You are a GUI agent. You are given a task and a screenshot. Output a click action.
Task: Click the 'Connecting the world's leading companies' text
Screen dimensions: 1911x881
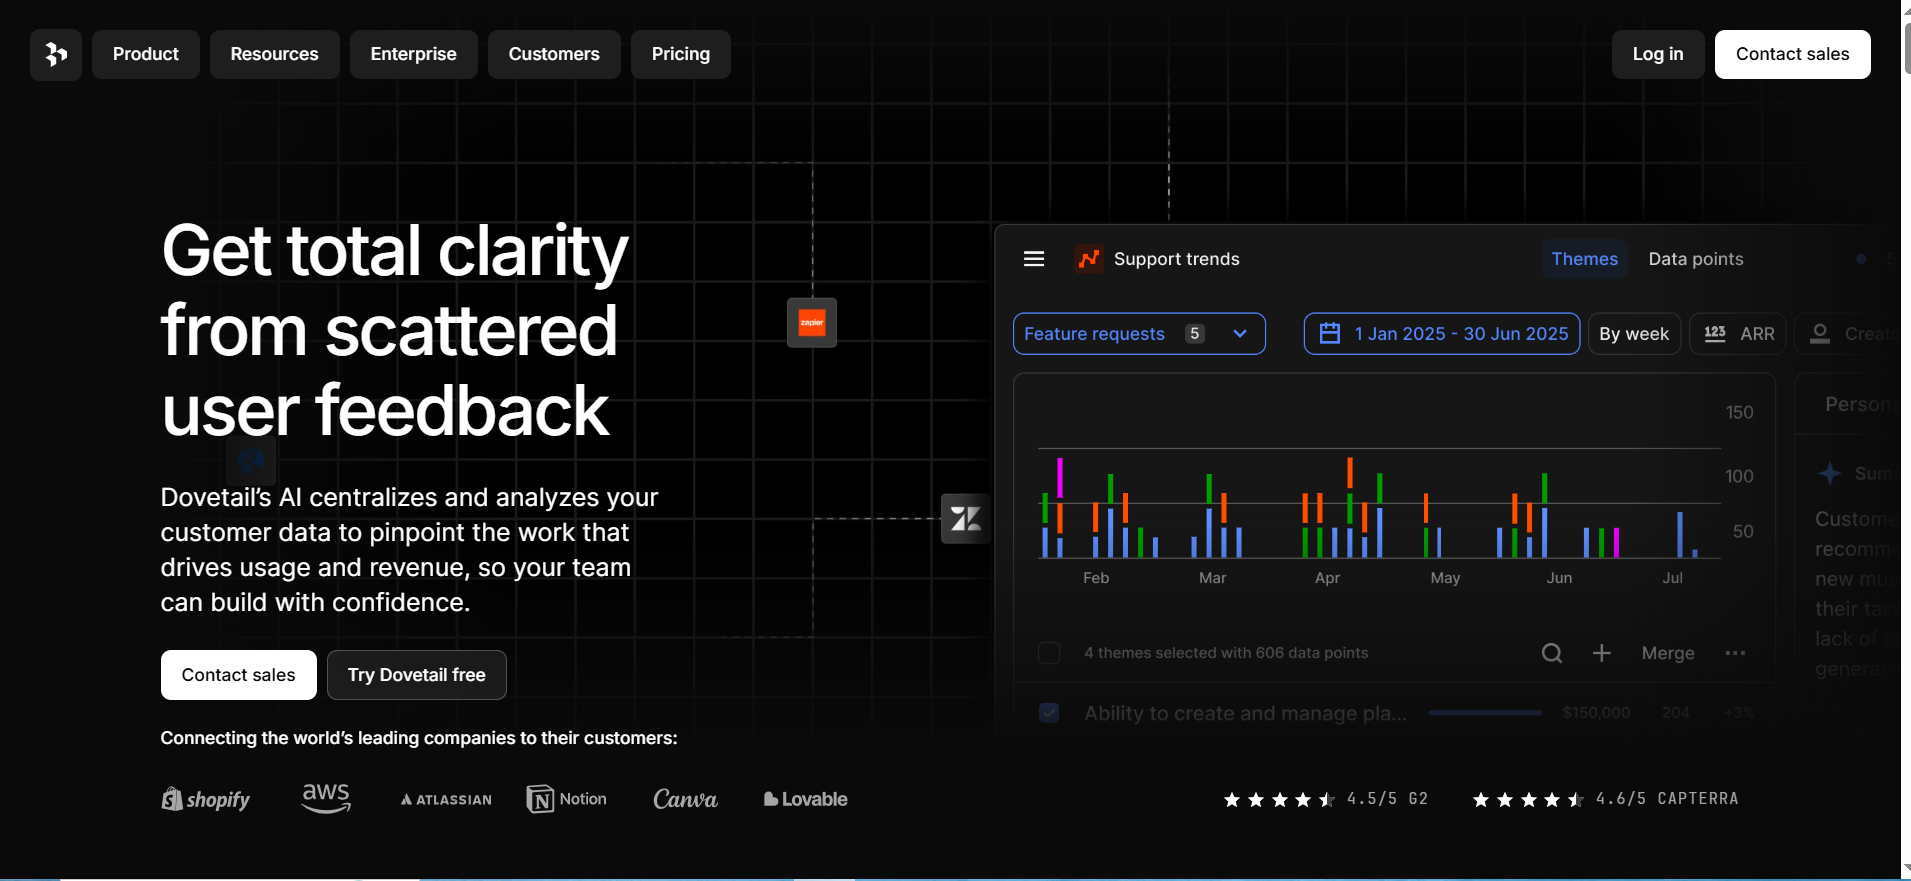click(x=419, y=738)
